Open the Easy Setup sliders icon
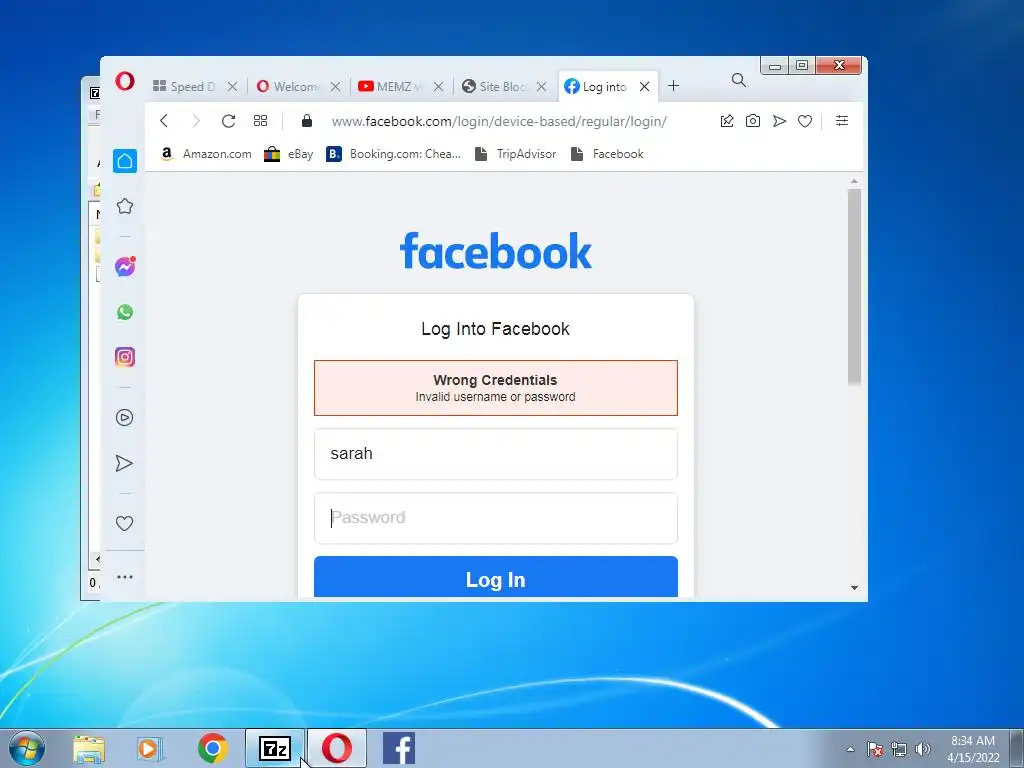Screen dimensions: 1024x768 point(842,121)
